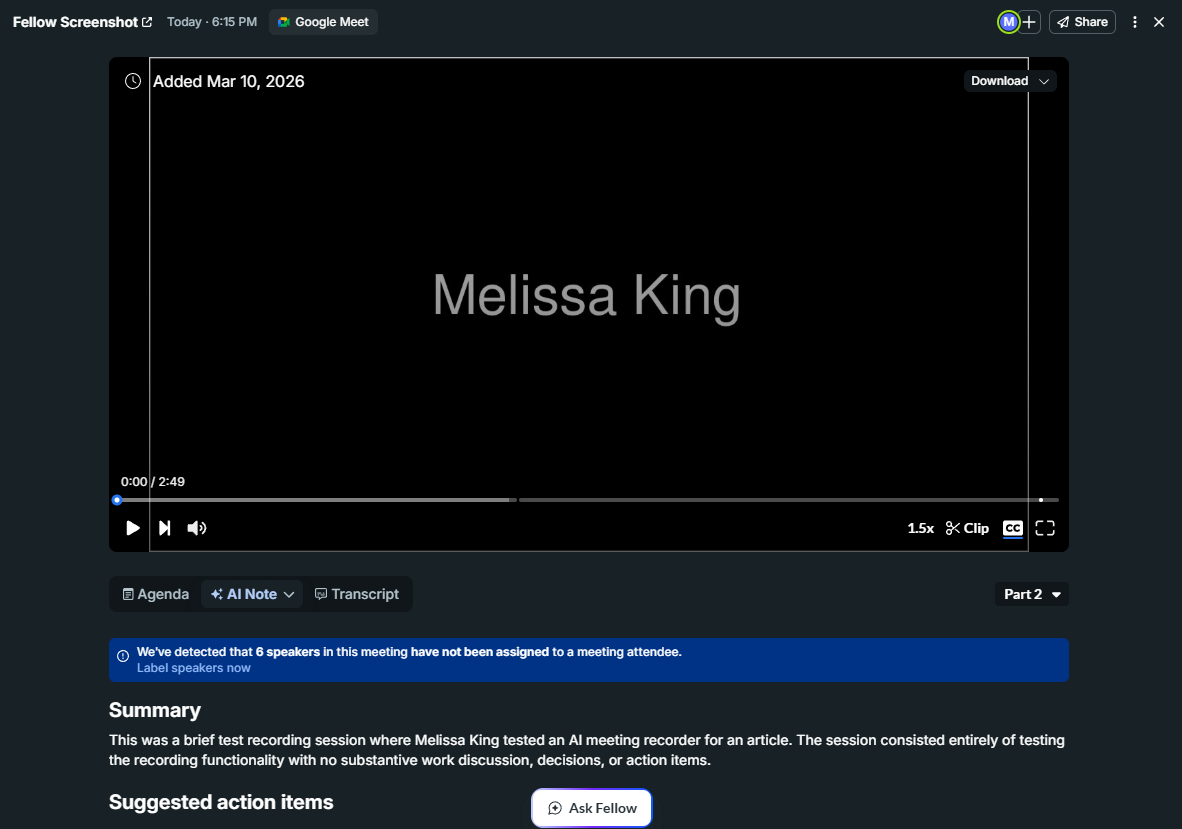The image size is (1182, 829).
Task: Toggle closed captions CC
Action: click(x=1013, y=528)
